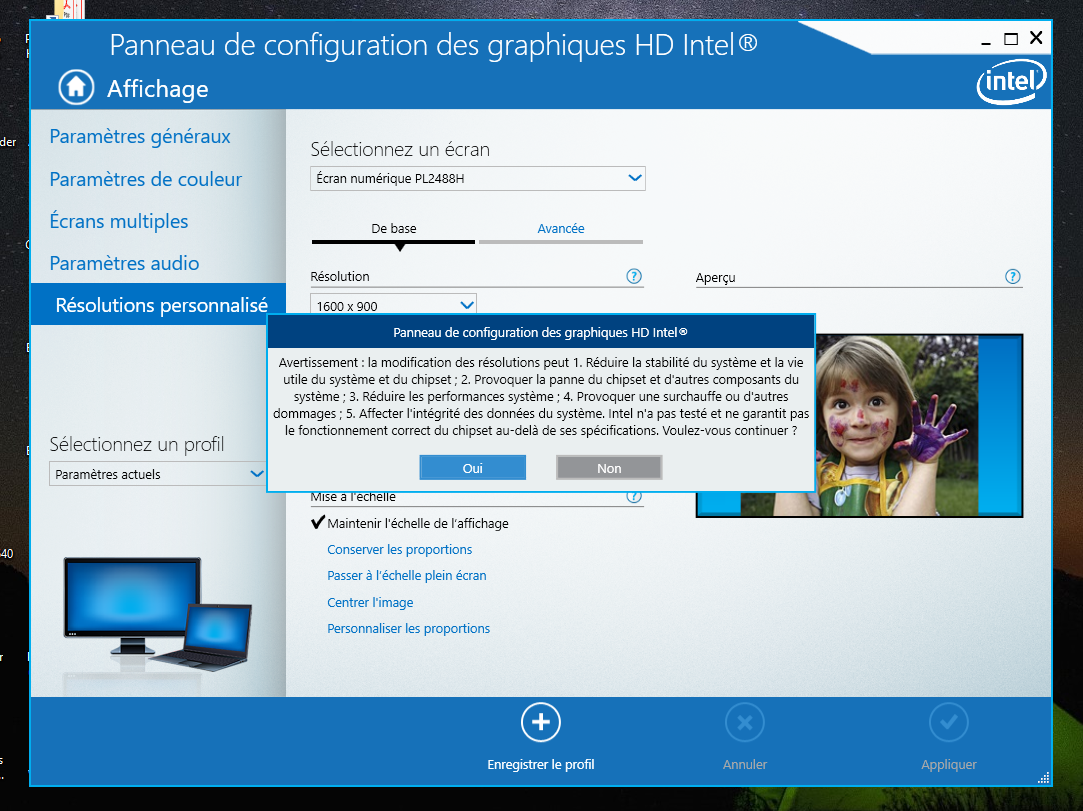Screen dimensions: 1083x811
Task: Open help for Mise à l'échelle
Action: pyautogui.click(x=633, y=497)
